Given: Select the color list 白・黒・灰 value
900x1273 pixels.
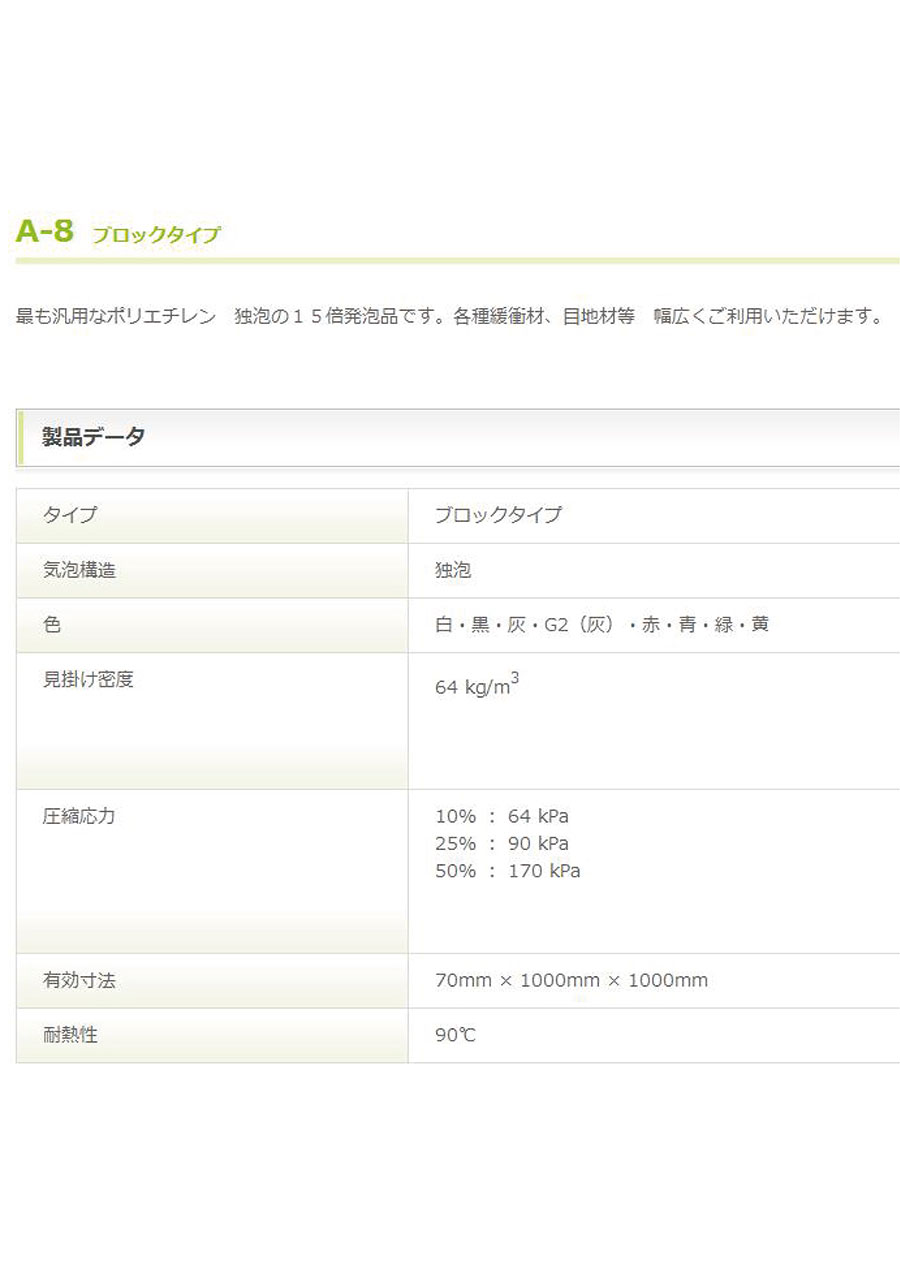Looking at the screenshot, I should click(x=602, y=625).
